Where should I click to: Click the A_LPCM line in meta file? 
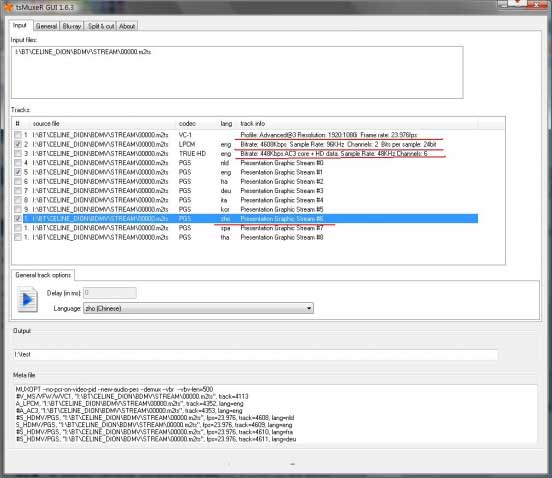[x=130, y=403]
